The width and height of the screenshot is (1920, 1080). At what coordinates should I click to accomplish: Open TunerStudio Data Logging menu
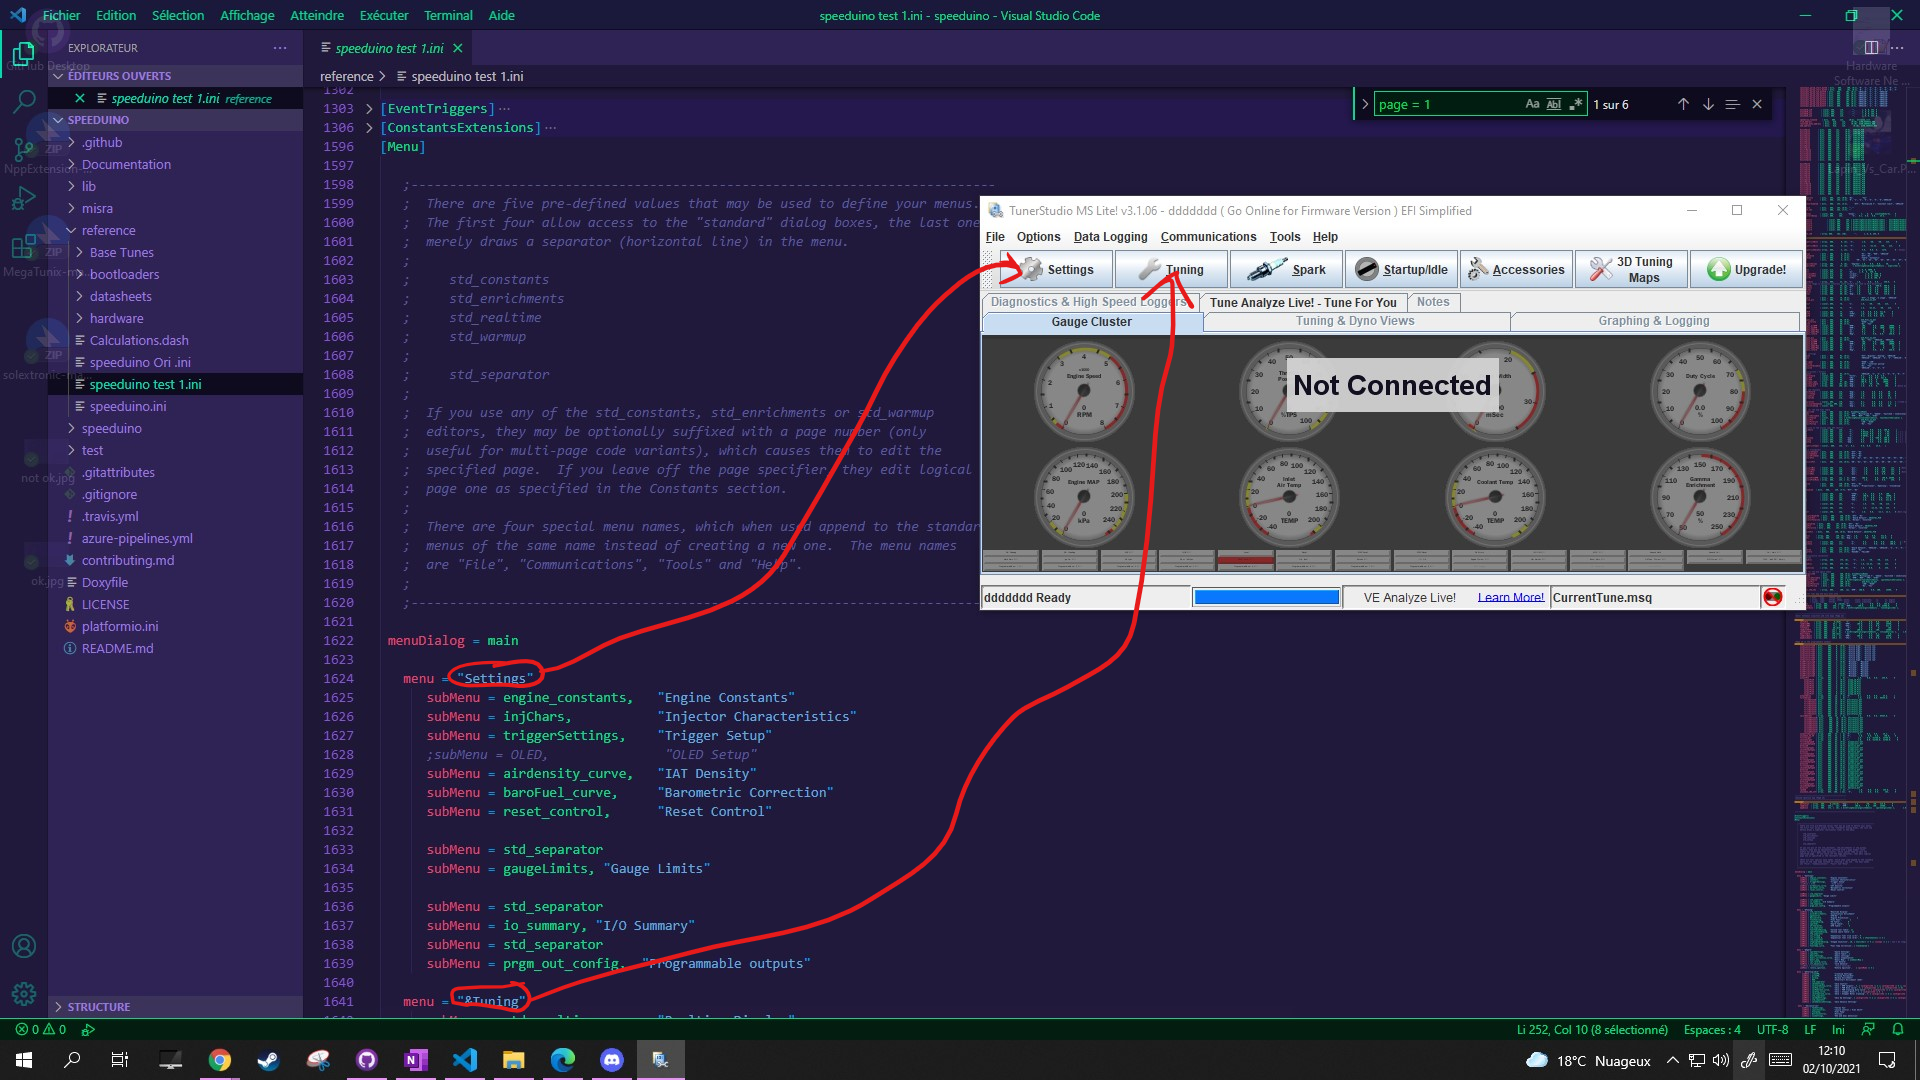coord(1110,237)
